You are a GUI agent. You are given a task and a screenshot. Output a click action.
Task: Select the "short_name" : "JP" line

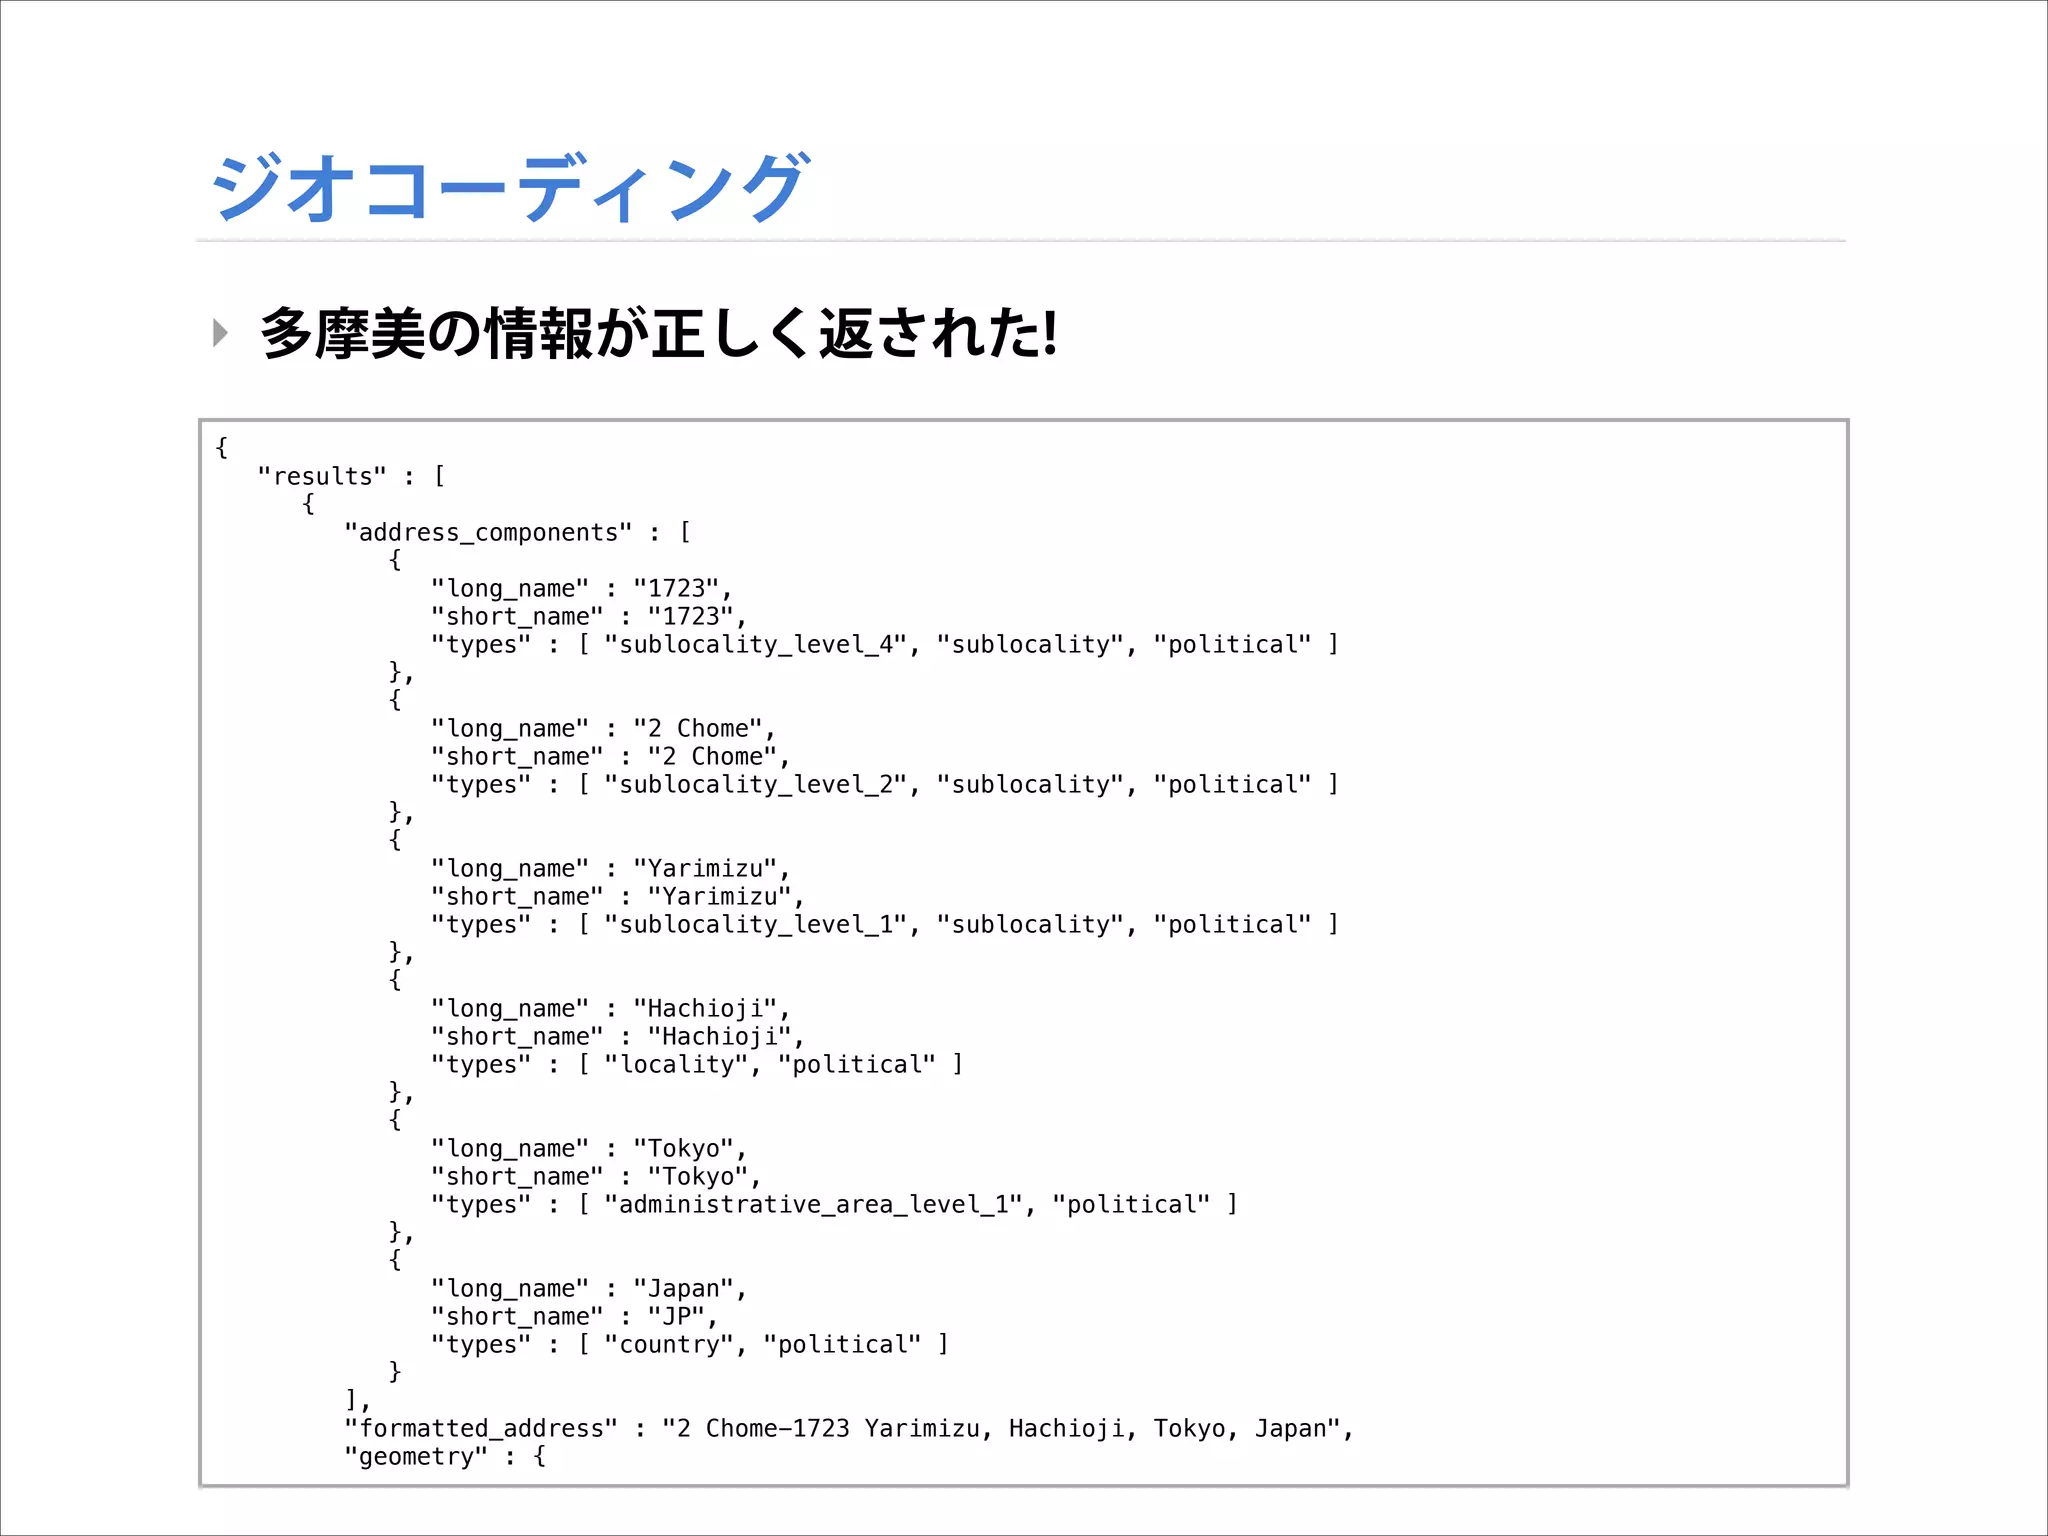tap(575, 1316)
